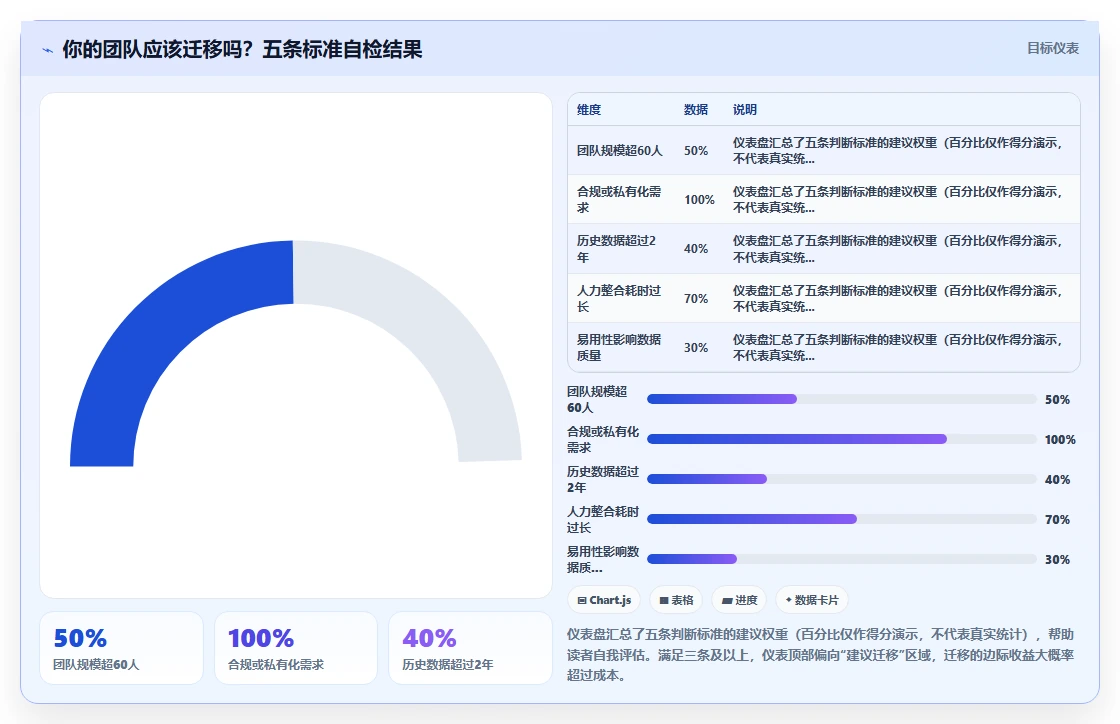1120x724 pixels.
Task: Click the dashboard title 你的团队应该迁移吗？五条标准自检结果
Action: click(x=242, y=49)
